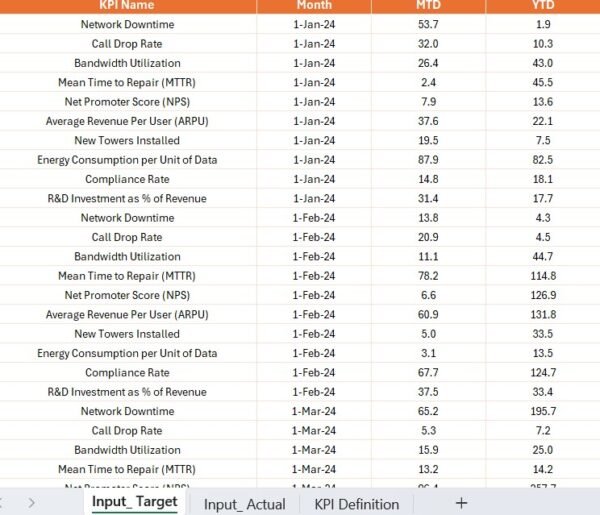The width and height of the screenshot is (600, 515).
Task: Select the YTD cell showing 126.9
Action: (543, 295)
